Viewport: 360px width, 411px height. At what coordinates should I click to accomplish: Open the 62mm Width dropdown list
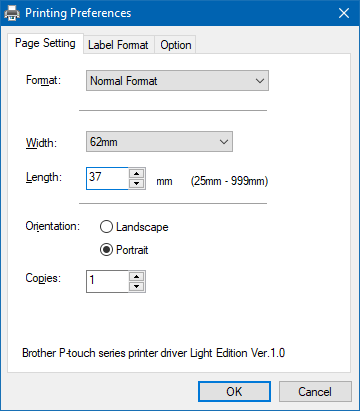coord(159,142)
